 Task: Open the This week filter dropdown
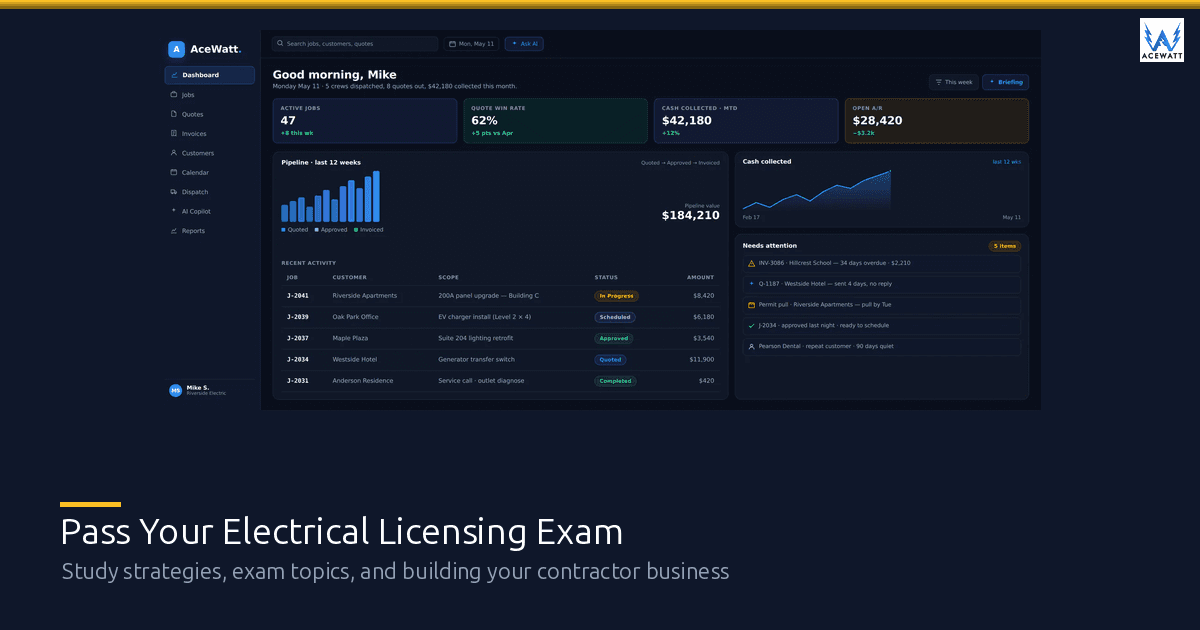coord(954,82)
